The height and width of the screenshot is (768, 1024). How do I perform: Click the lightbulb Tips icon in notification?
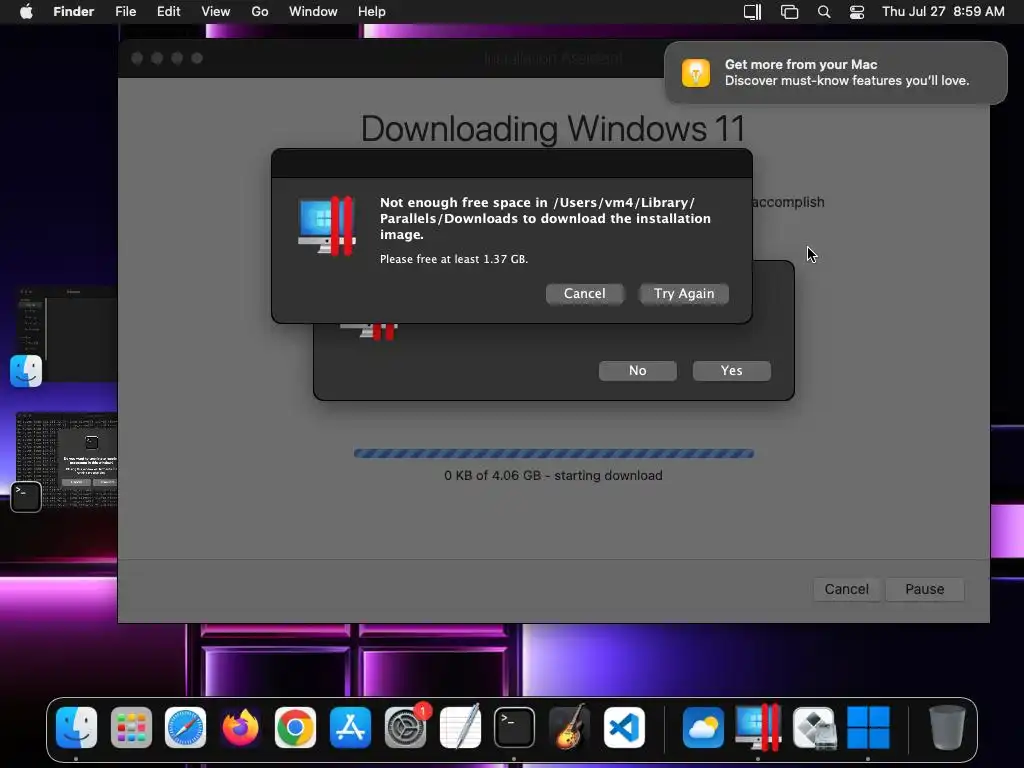coord(696,72)
